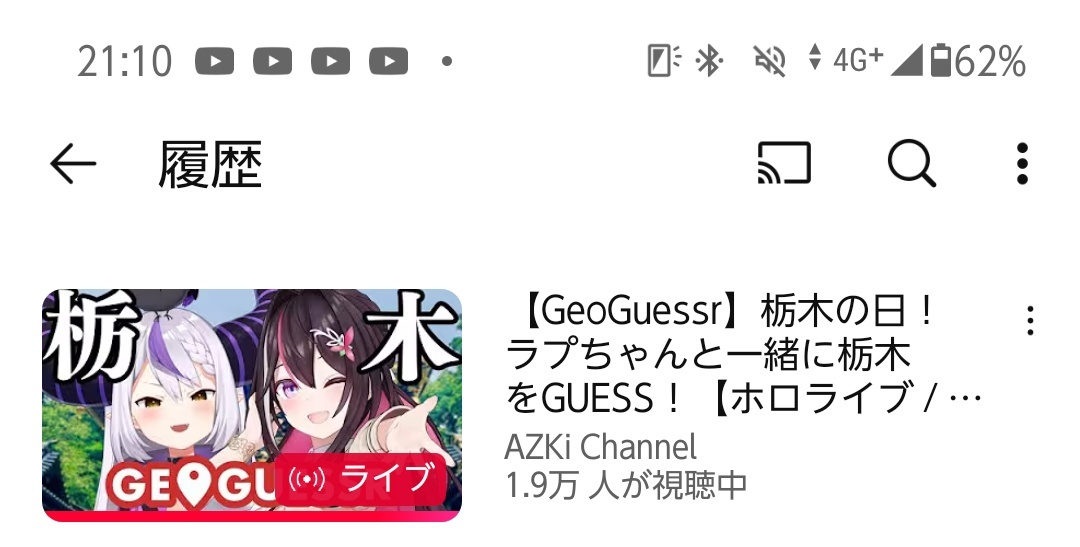The height and width of the screenshot is (547, 1080).
Task: Tap the first YouTube notification icon in status bar
Action: (x=214, y=61)
